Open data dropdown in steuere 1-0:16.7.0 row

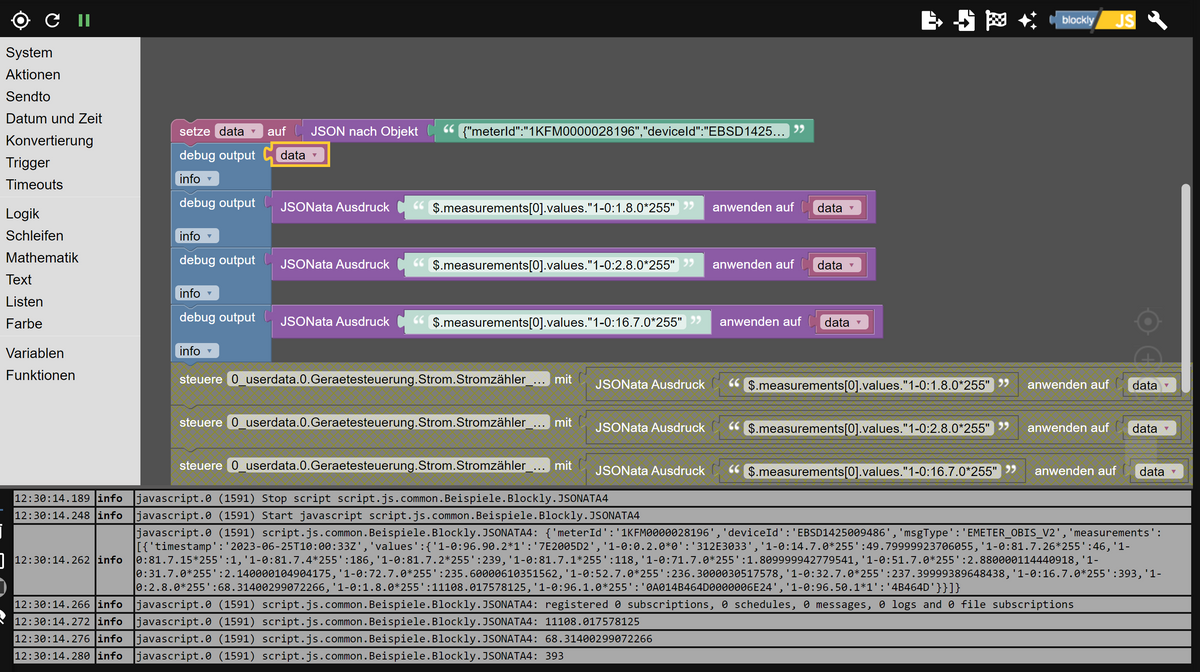tap(1159, 471)
